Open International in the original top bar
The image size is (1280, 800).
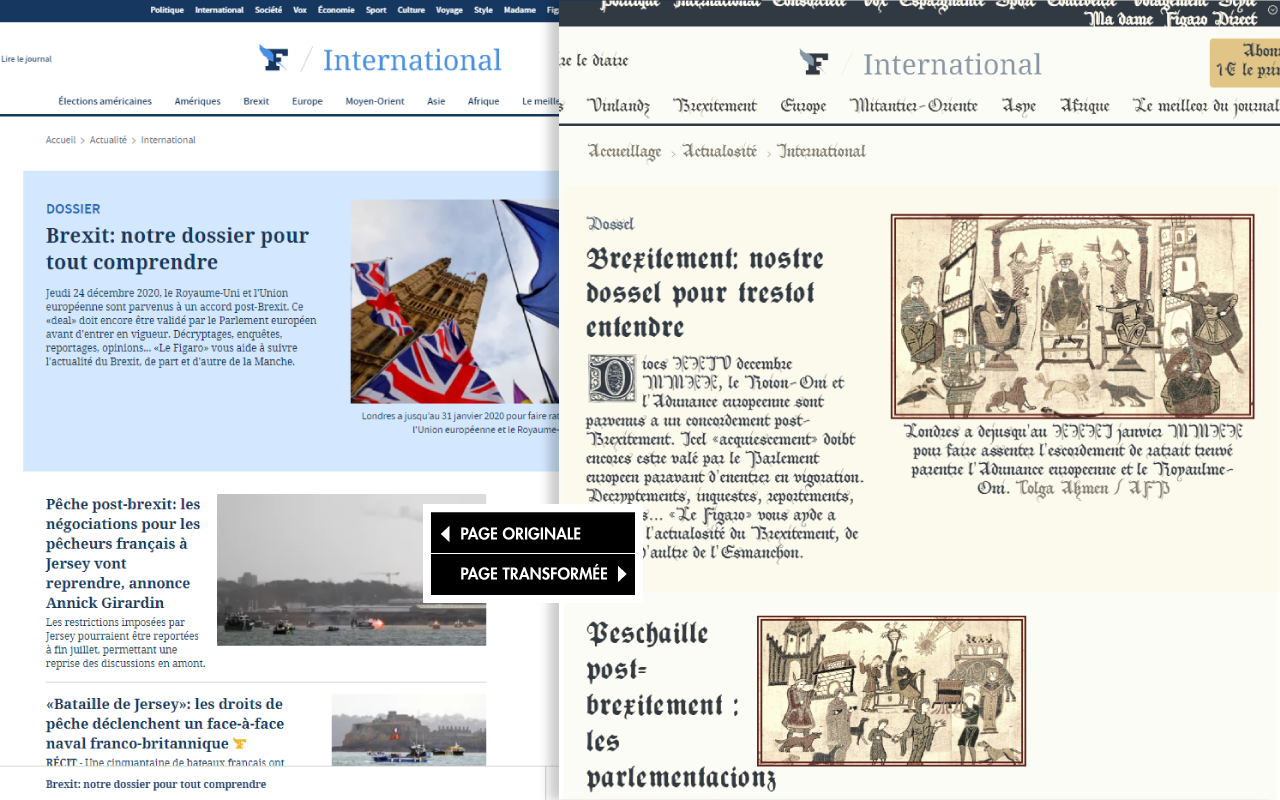[219, 10]
